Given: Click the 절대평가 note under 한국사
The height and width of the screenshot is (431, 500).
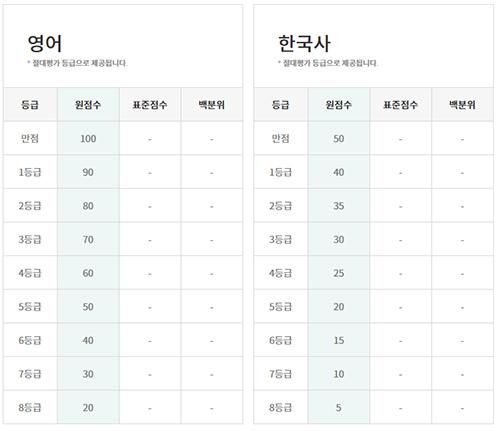Looking at the screenshot, I should coord(328,63).
